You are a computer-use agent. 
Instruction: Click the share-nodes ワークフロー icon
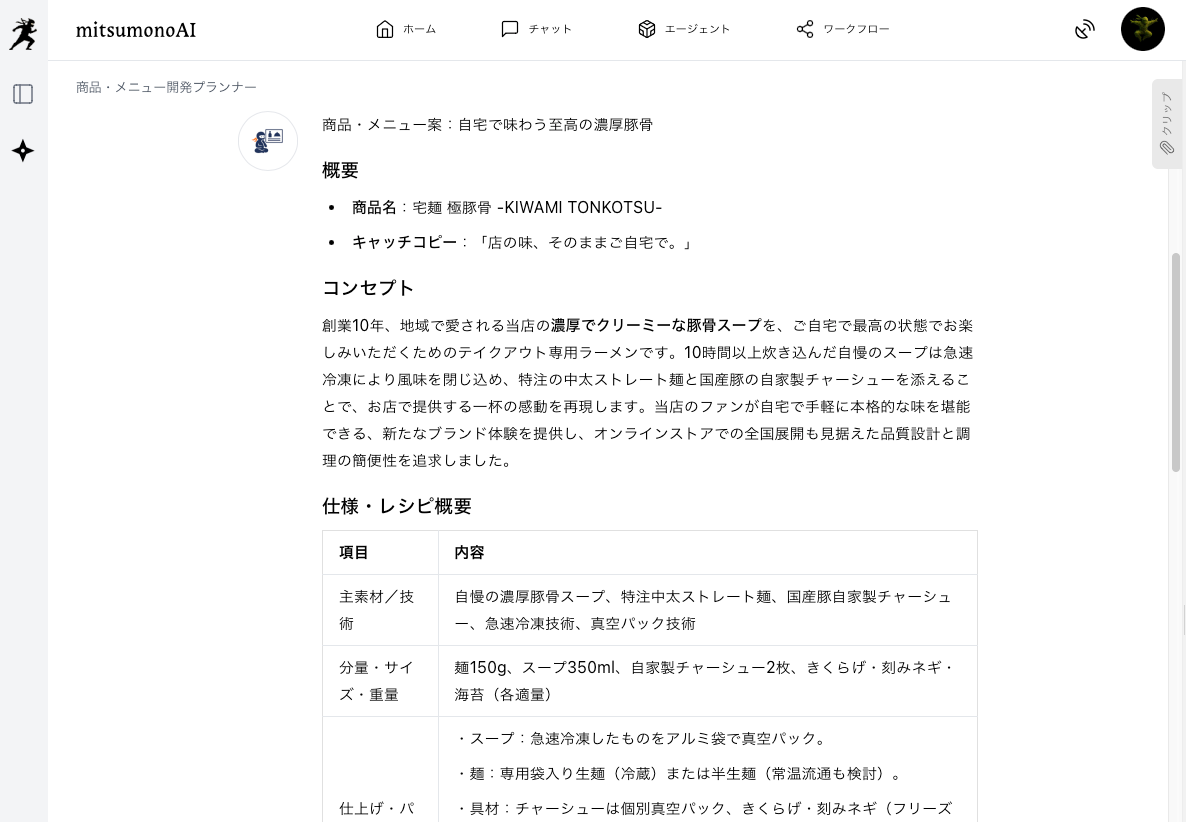805,29
